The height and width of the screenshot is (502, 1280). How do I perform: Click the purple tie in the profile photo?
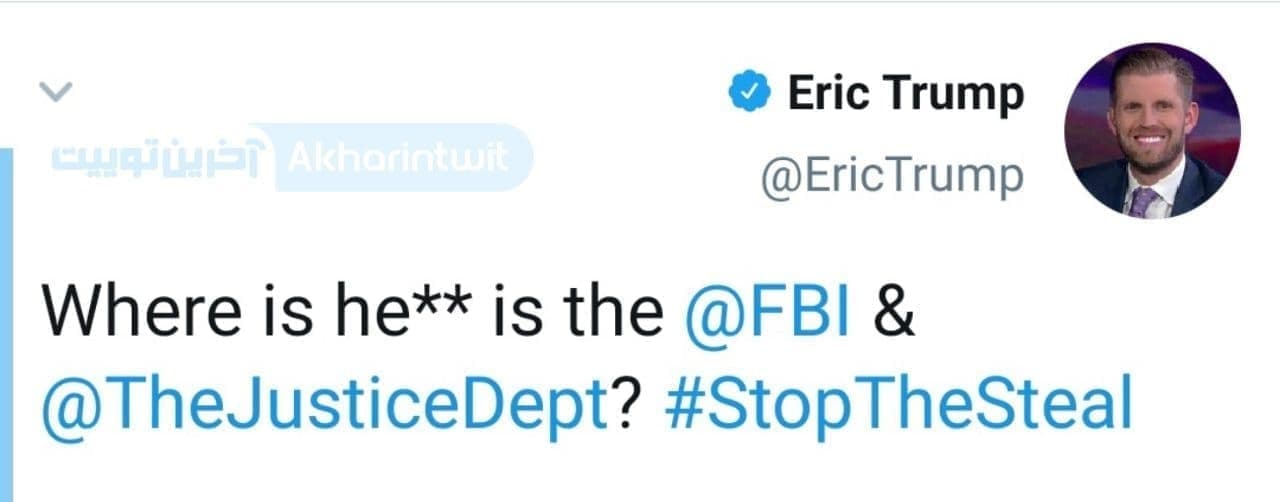pyautogui.click(x=1141, y=201)
